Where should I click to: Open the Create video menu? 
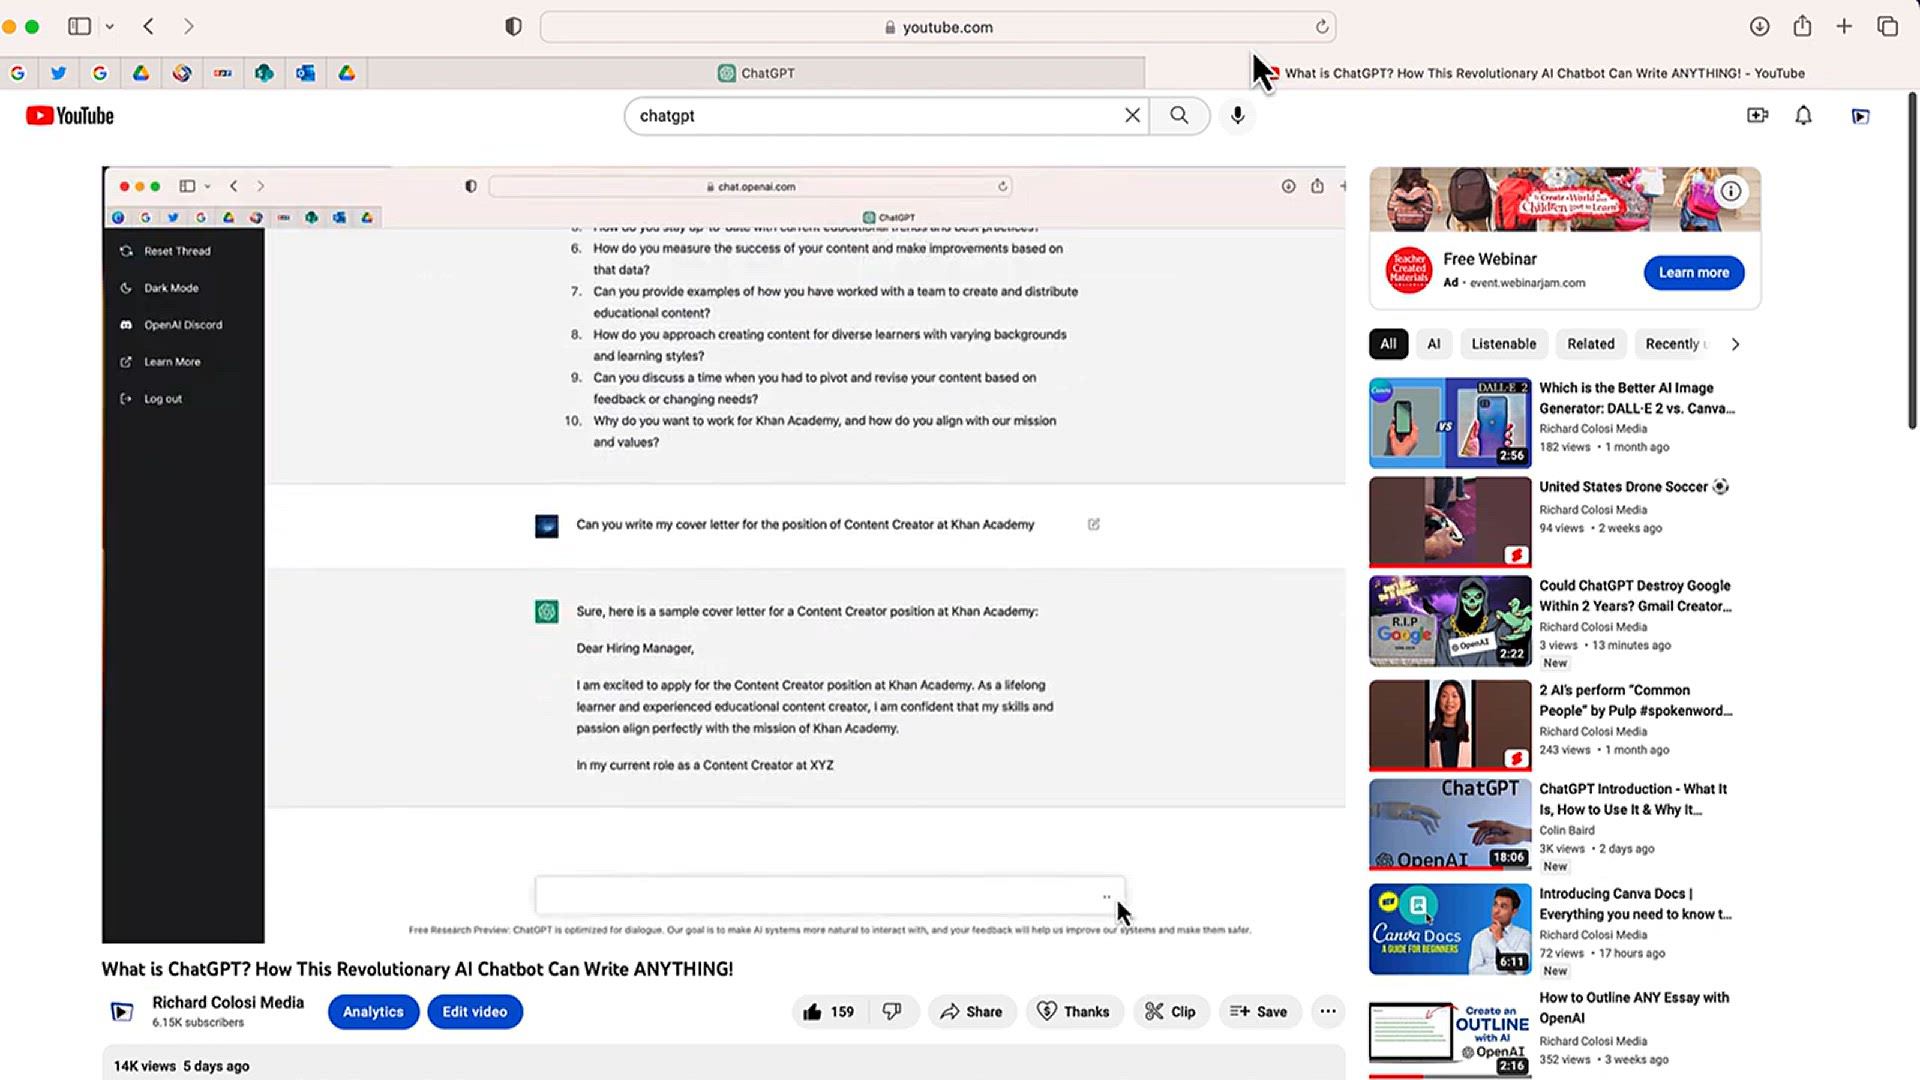tap(1757, 116)
